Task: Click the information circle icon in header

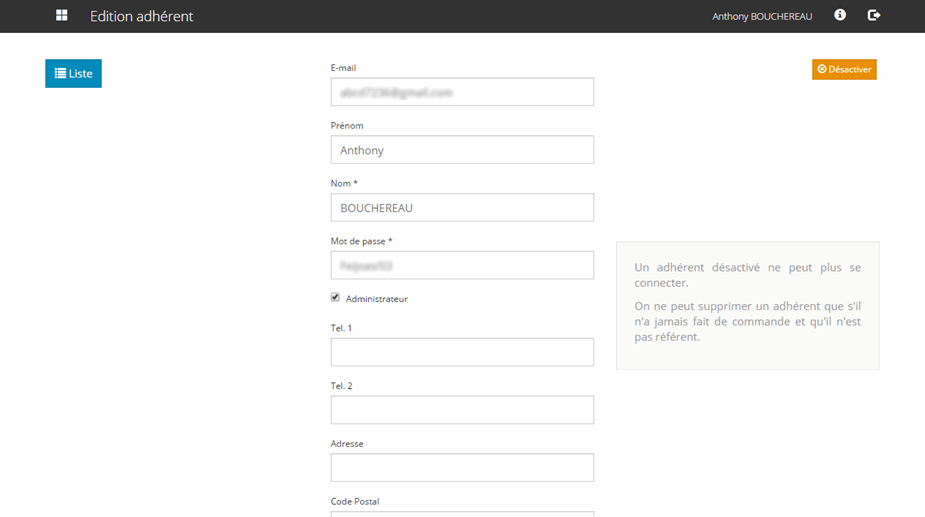Action: [840, 15]
